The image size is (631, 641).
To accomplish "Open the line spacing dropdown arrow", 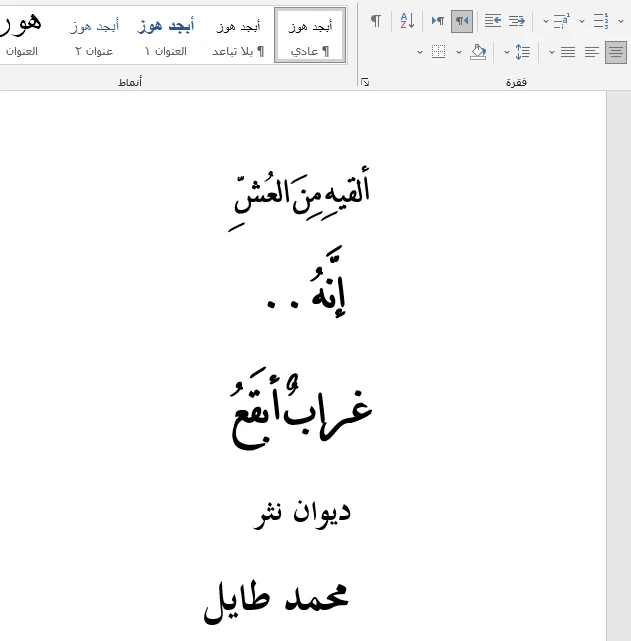I will [x=507, y=52].
